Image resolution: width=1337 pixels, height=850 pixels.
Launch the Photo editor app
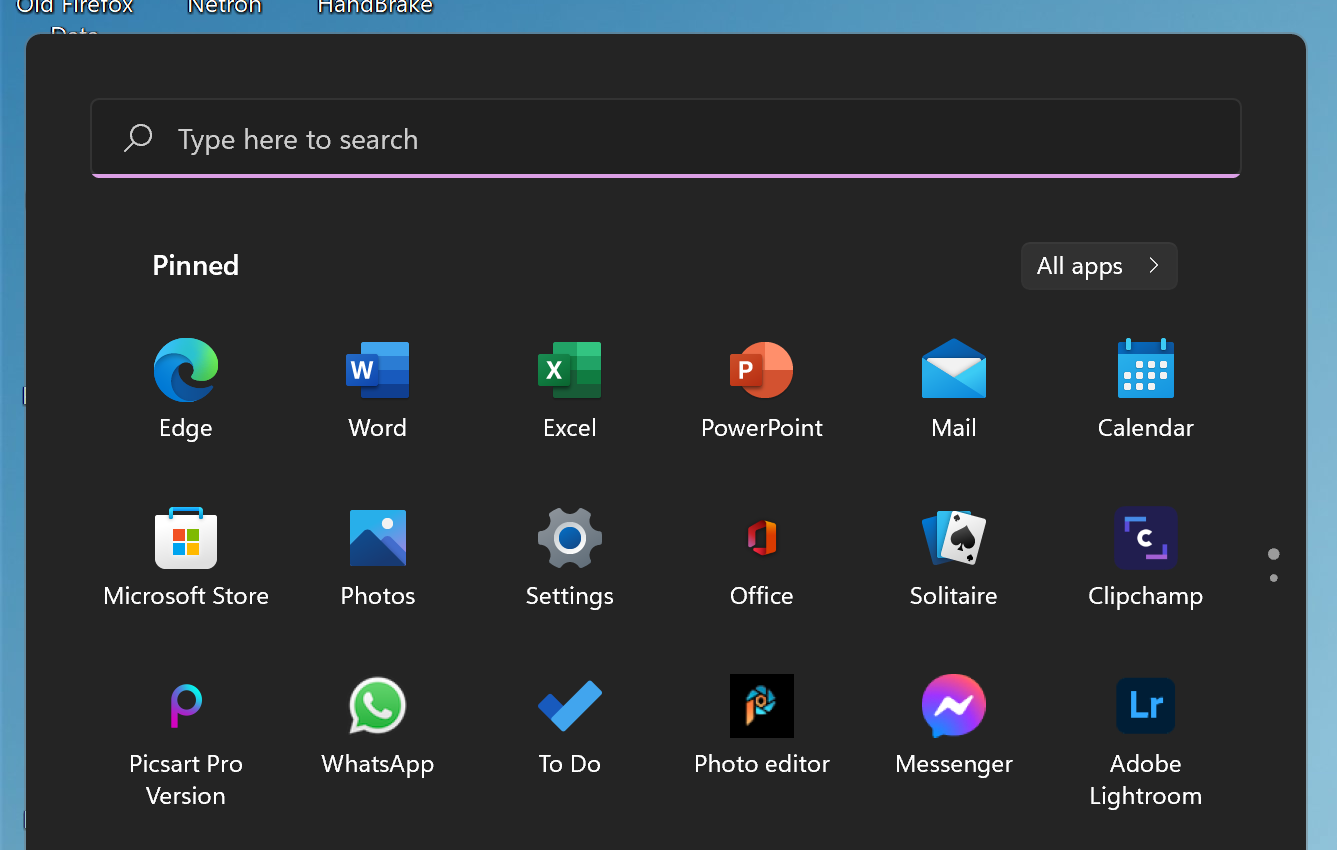click(762, 725)
